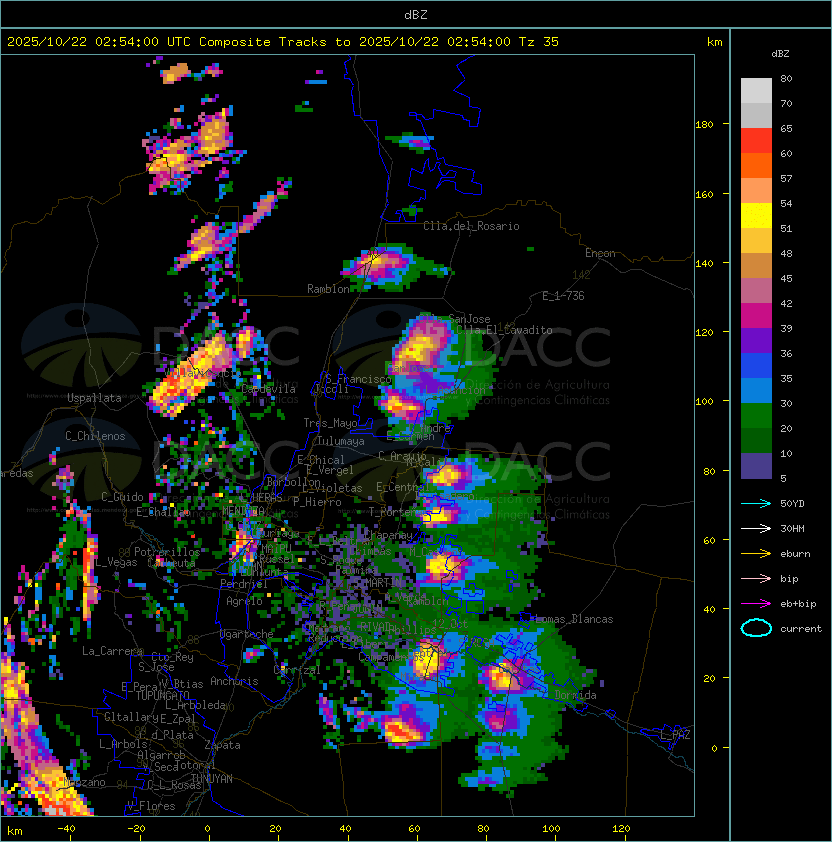
Task: Select the bright yellow 51-54 dBZ band
Action: coord(756,216)
